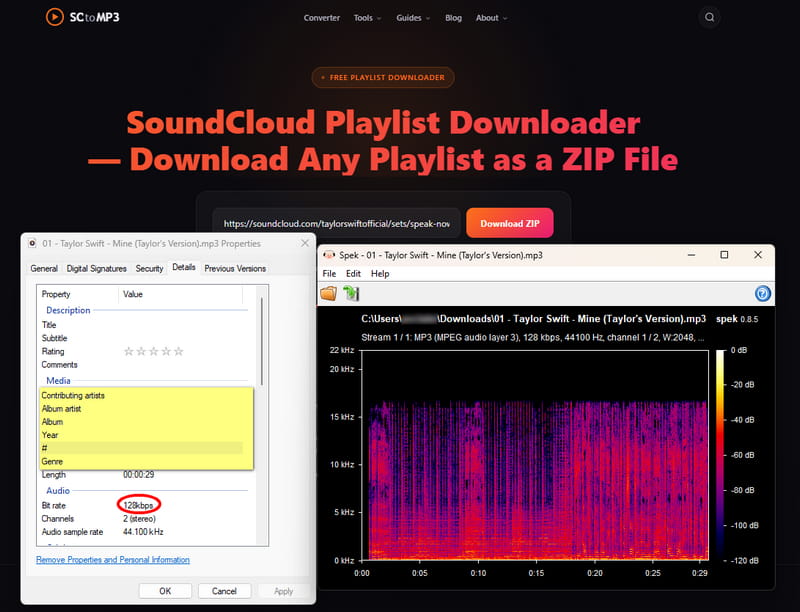The height and width of the screenshot is (612, 800).
Task: Switch to the Previous Versions tab
Action: pyautogui.click(x=235, y=268)
